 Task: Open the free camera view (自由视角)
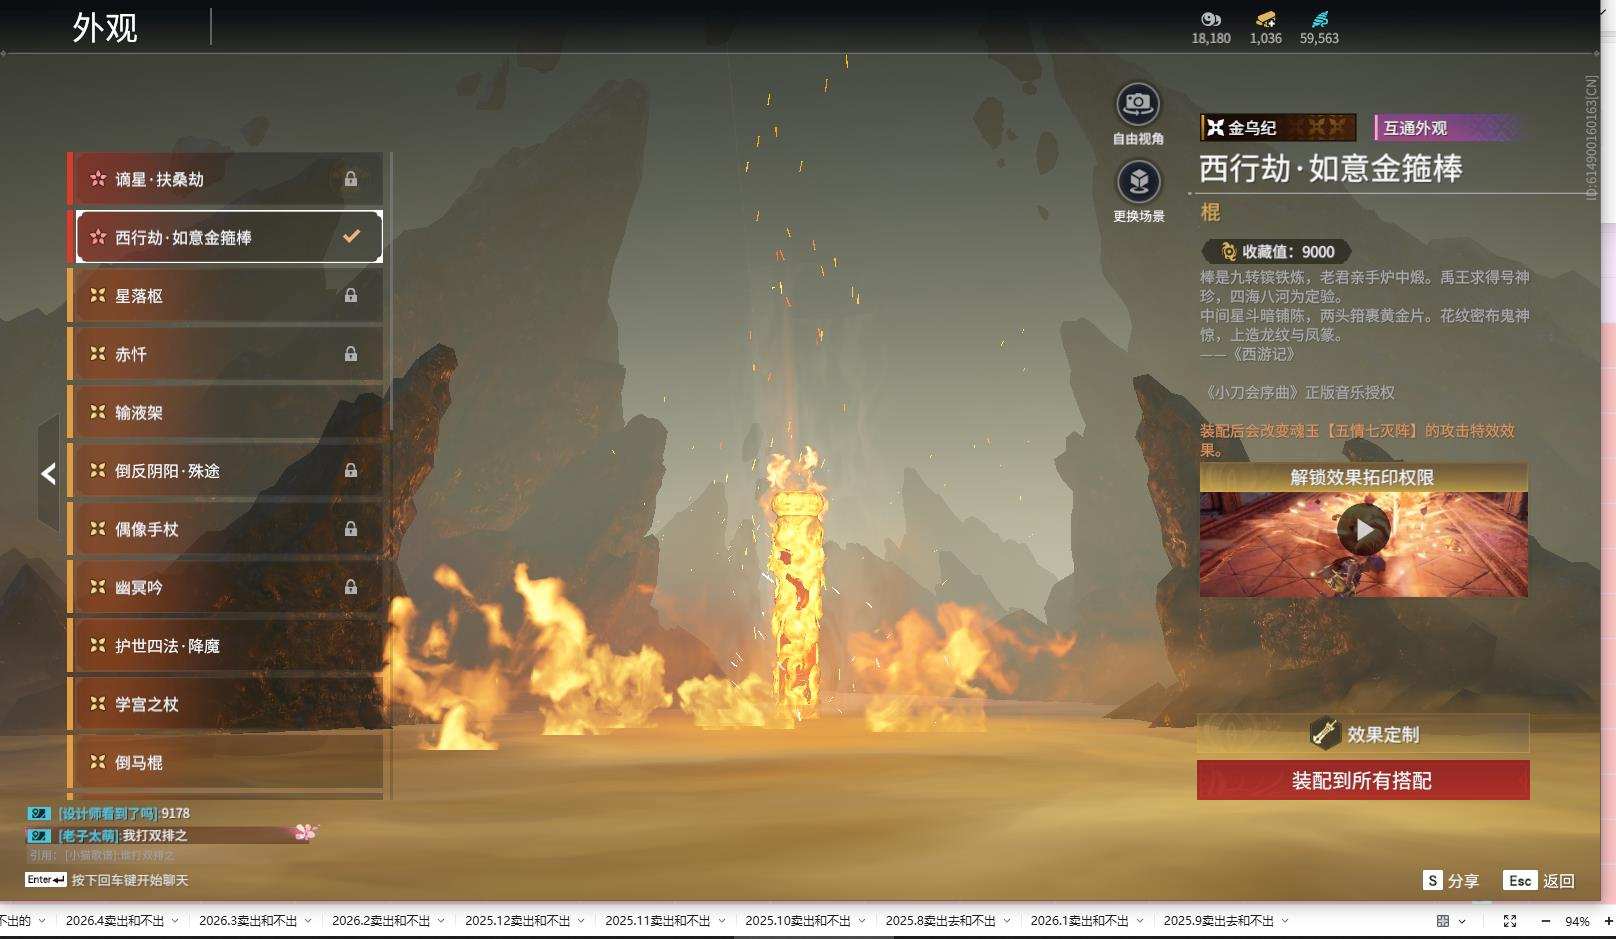point(1138,104)
